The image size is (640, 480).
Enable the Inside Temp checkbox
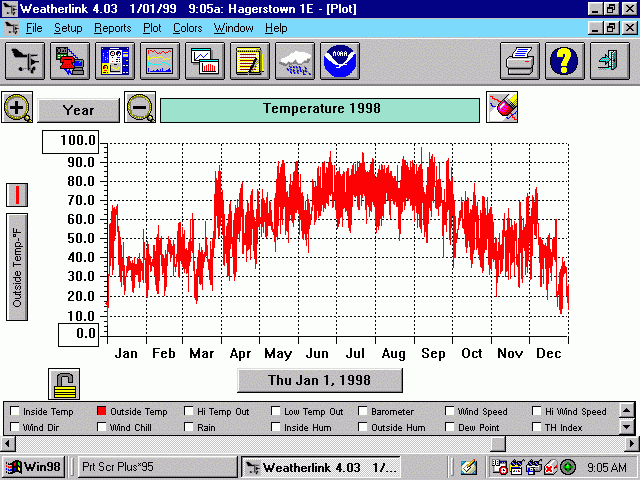[x=14, y=411]
